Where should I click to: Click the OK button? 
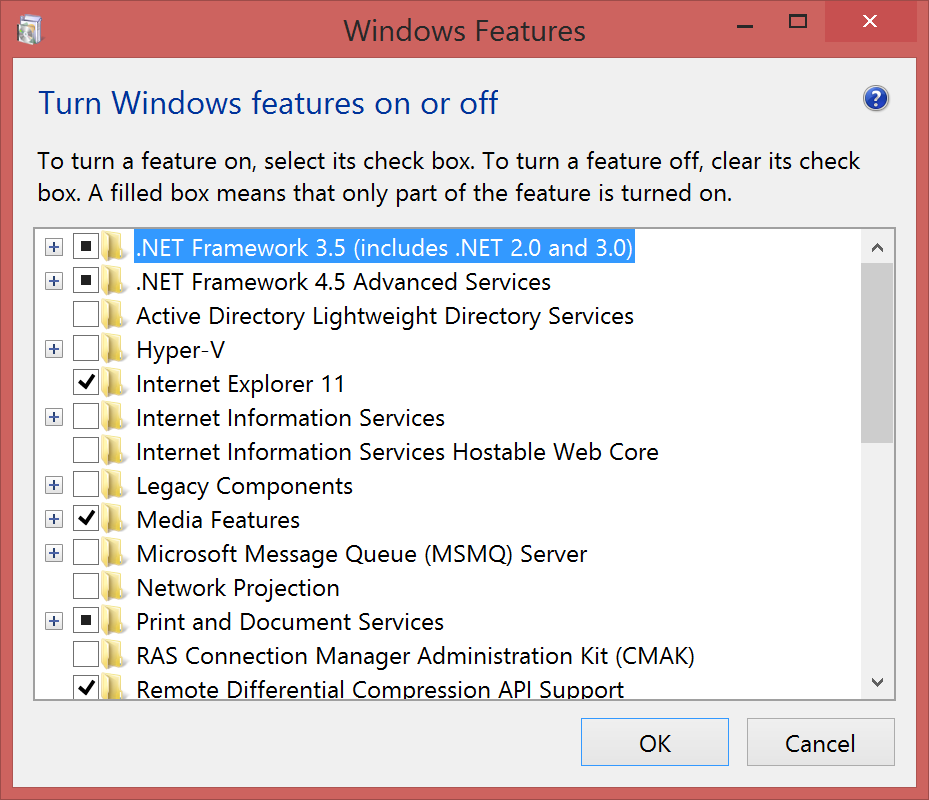pyautogui.click(x=655, y=742)
